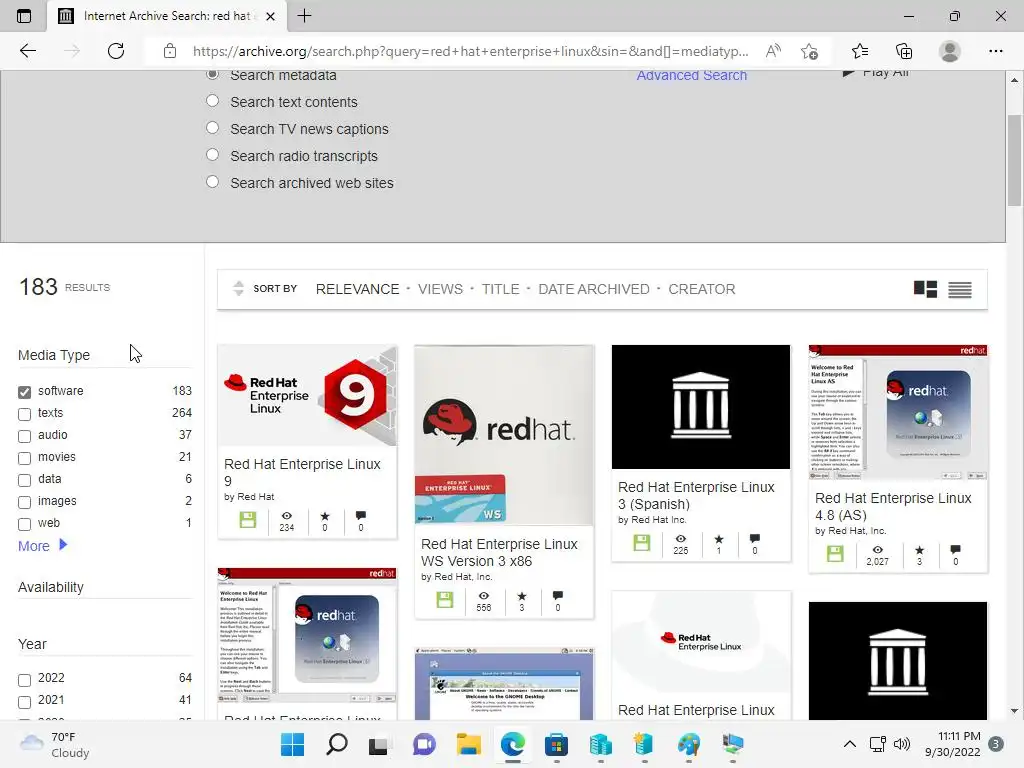Sort results by Relevance
1024x768 pixels.
pos(357,289)
